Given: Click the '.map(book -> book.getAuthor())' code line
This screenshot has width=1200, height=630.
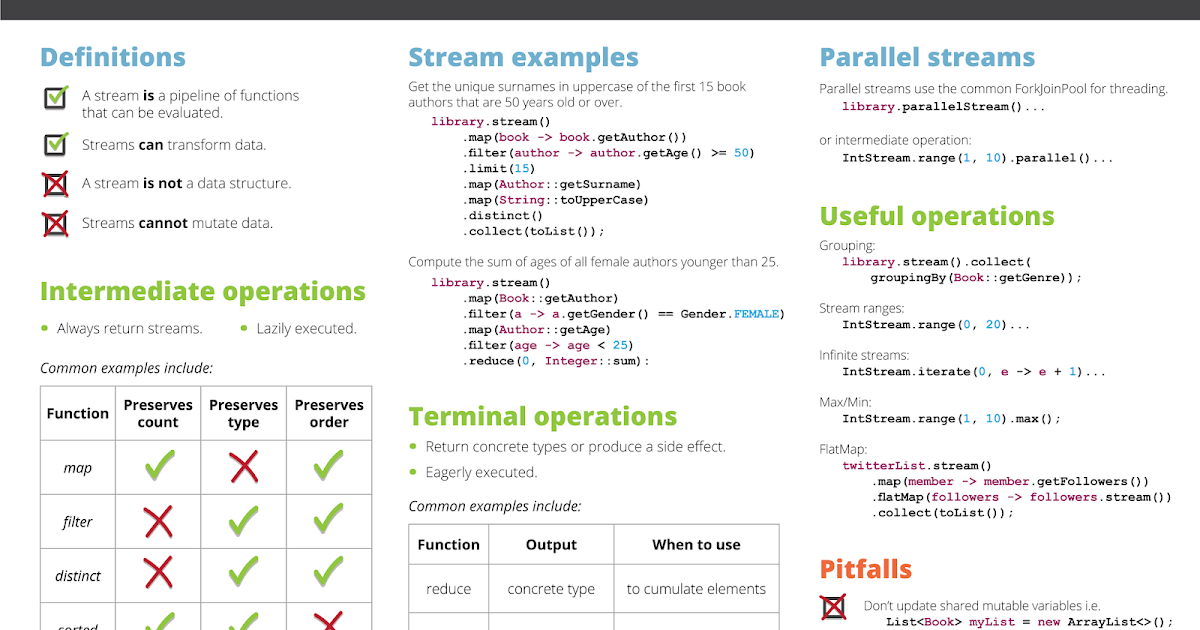Looking at the screenshot, I should [575, 137].
